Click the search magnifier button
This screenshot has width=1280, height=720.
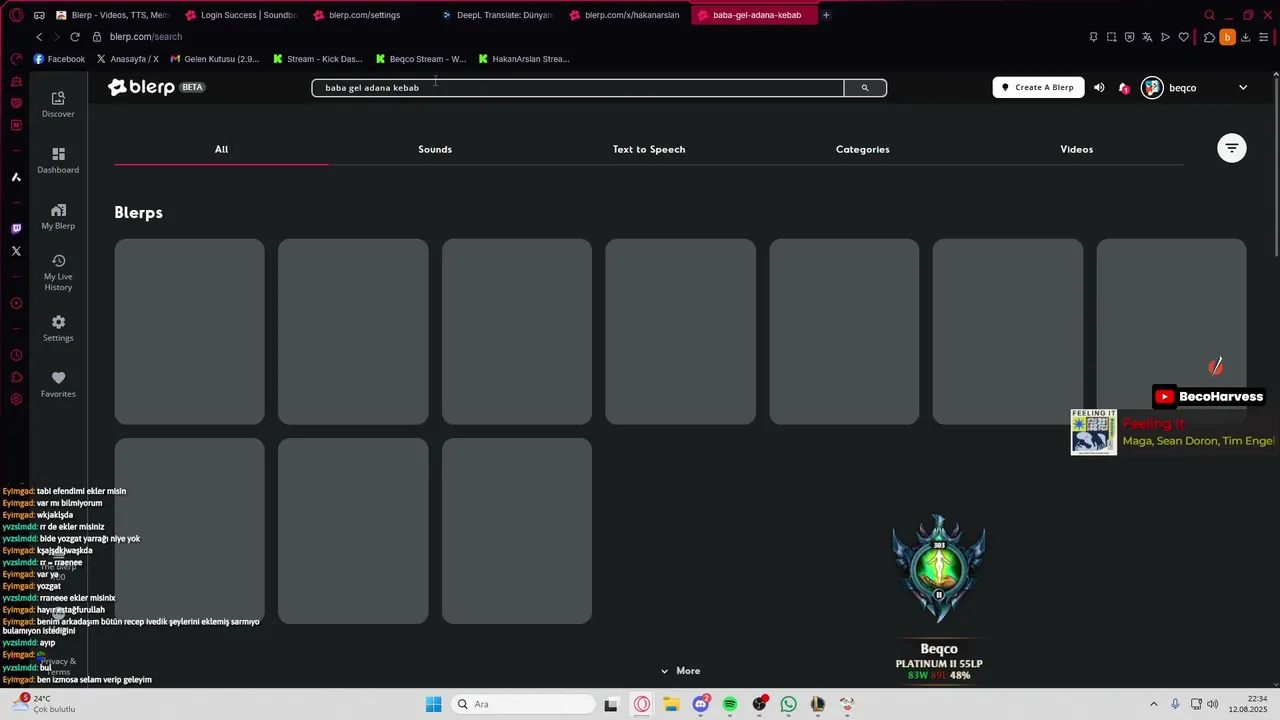[x=865, y=88]
